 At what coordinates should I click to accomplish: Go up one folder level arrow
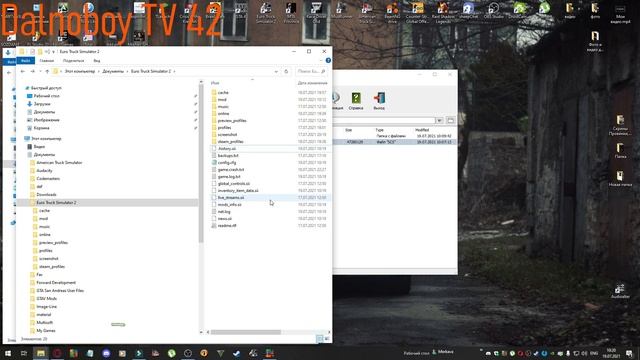[x=47, y=71]
